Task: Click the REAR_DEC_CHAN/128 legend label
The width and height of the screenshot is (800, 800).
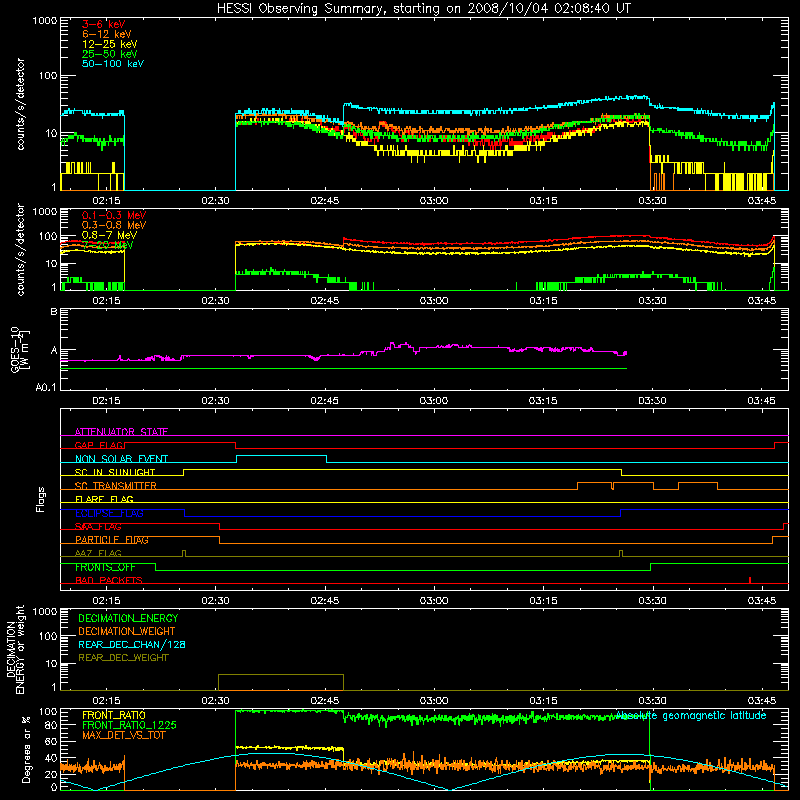Action: (x=132, y=644)
